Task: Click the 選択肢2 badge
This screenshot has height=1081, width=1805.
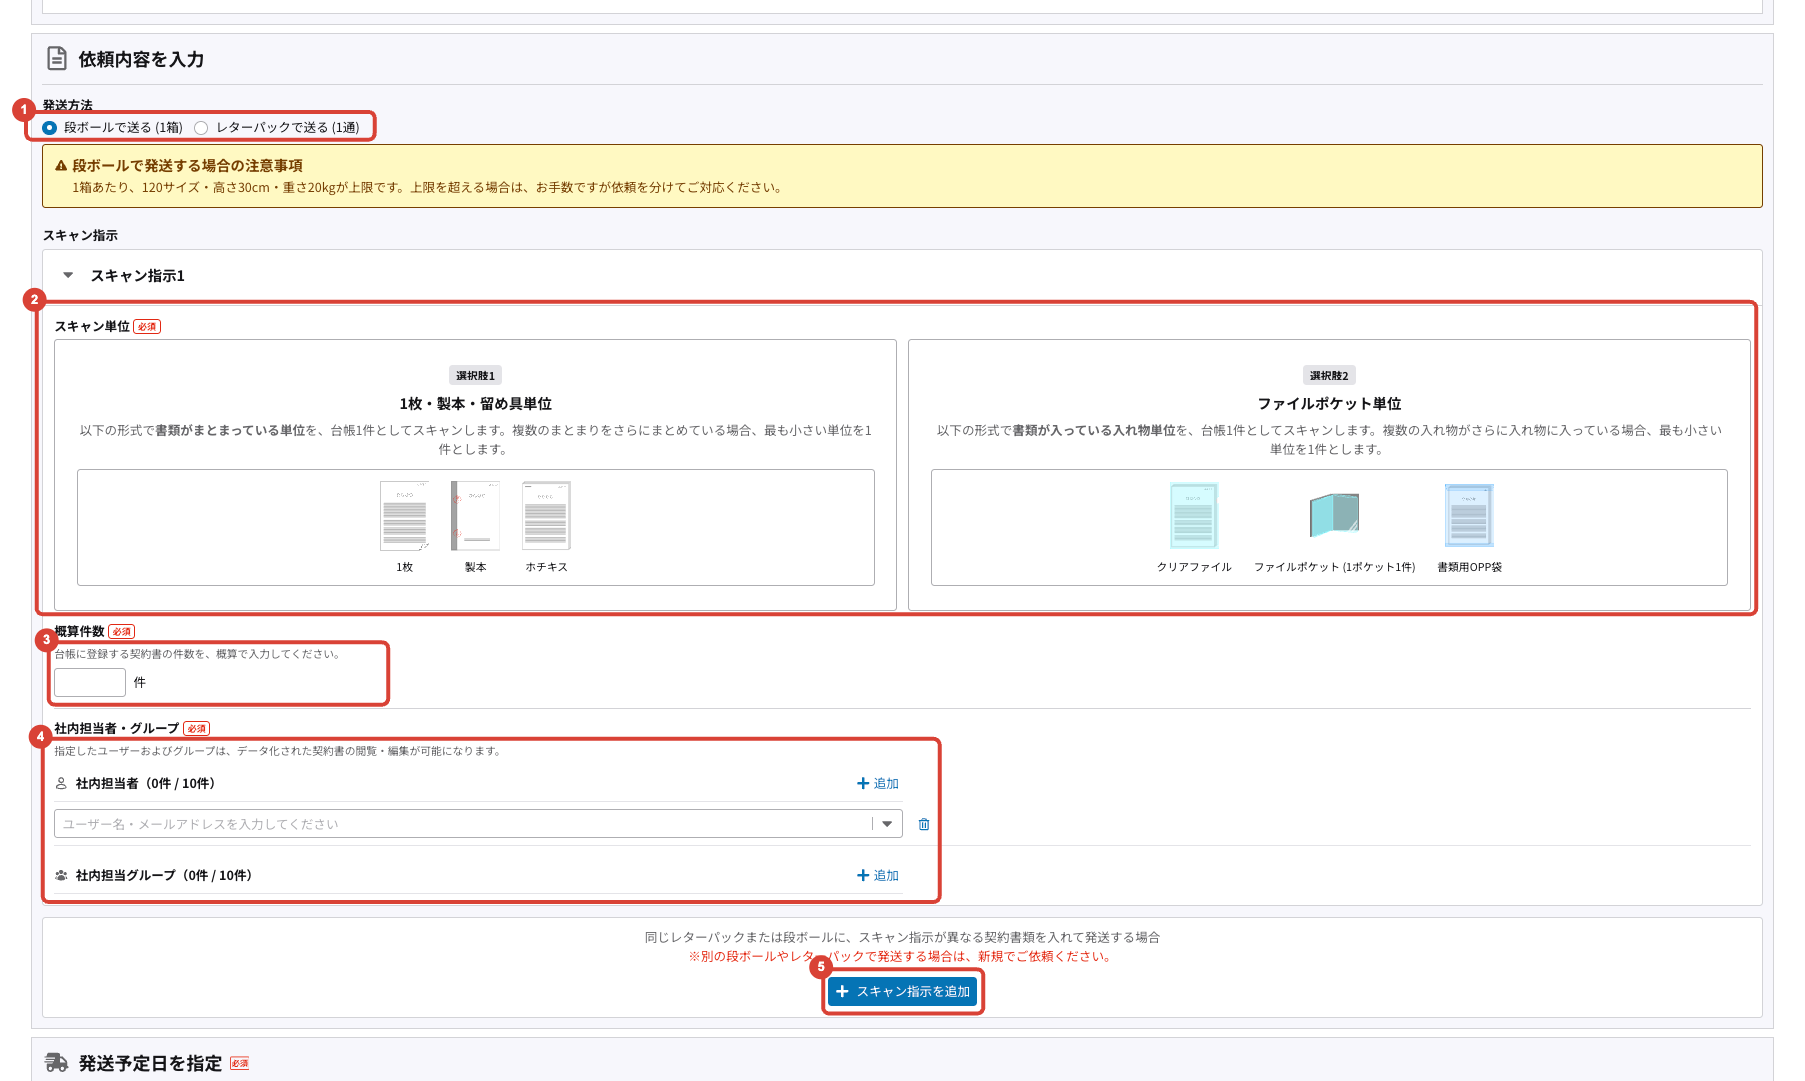Action: (1329, 376)
